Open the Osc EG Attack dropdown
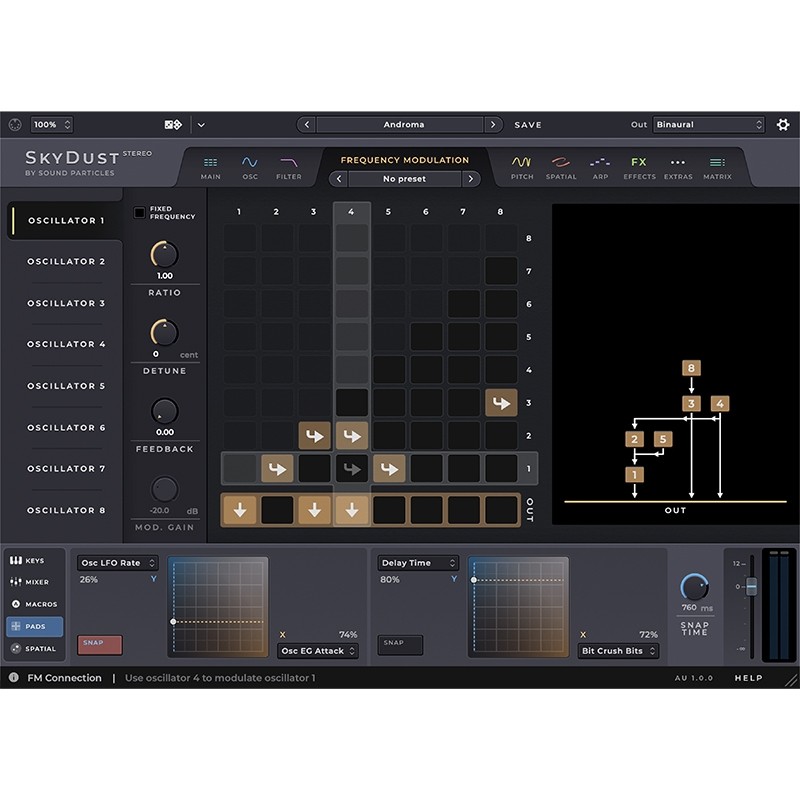 (318, 651)
